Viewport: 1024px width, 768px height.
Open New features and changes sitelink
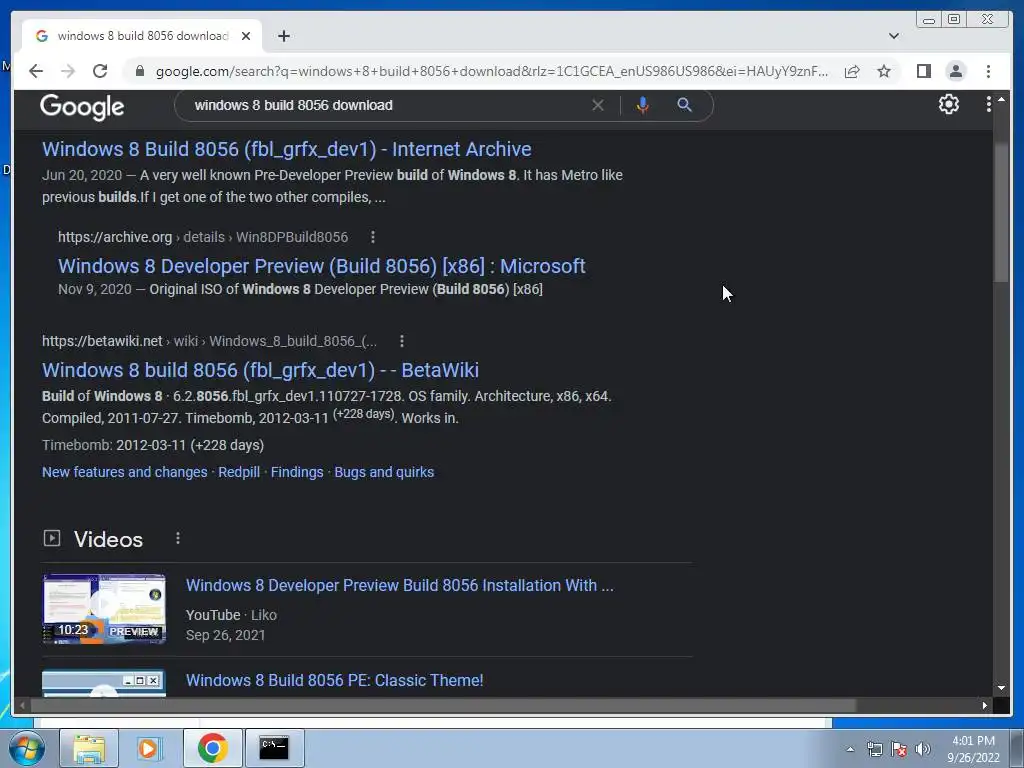click(125, 472)
